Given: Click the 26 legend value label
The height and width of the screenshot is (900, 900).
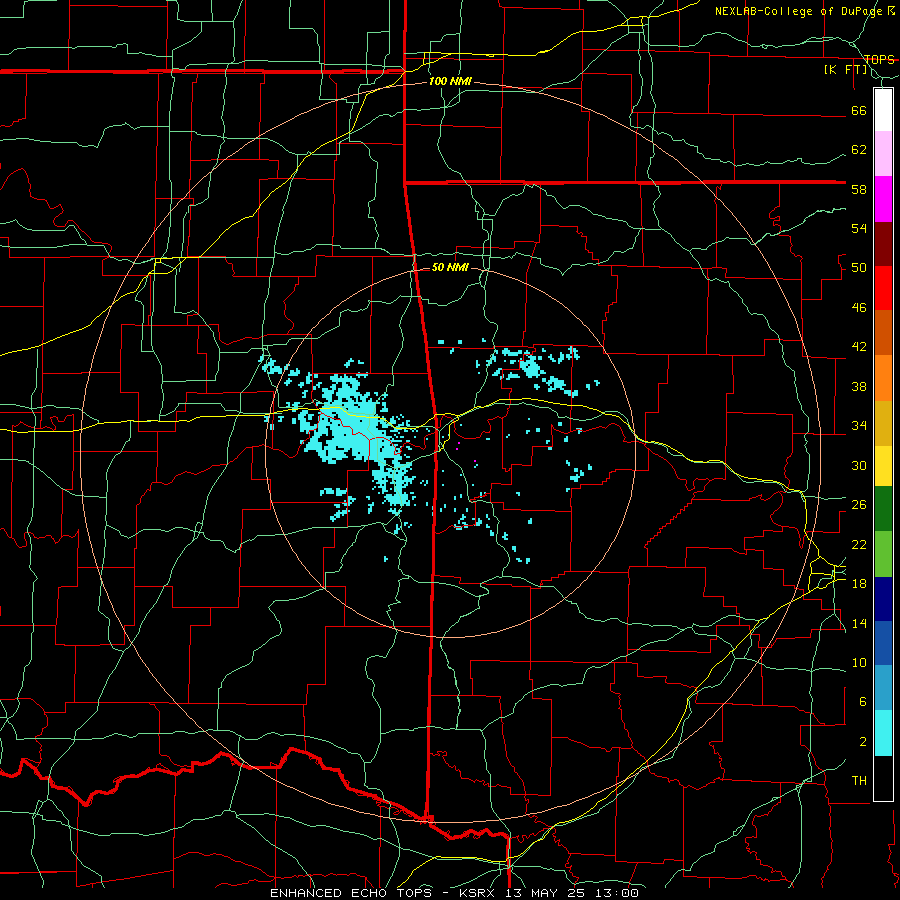Looking at the screenshot, I should coord(859,505).
